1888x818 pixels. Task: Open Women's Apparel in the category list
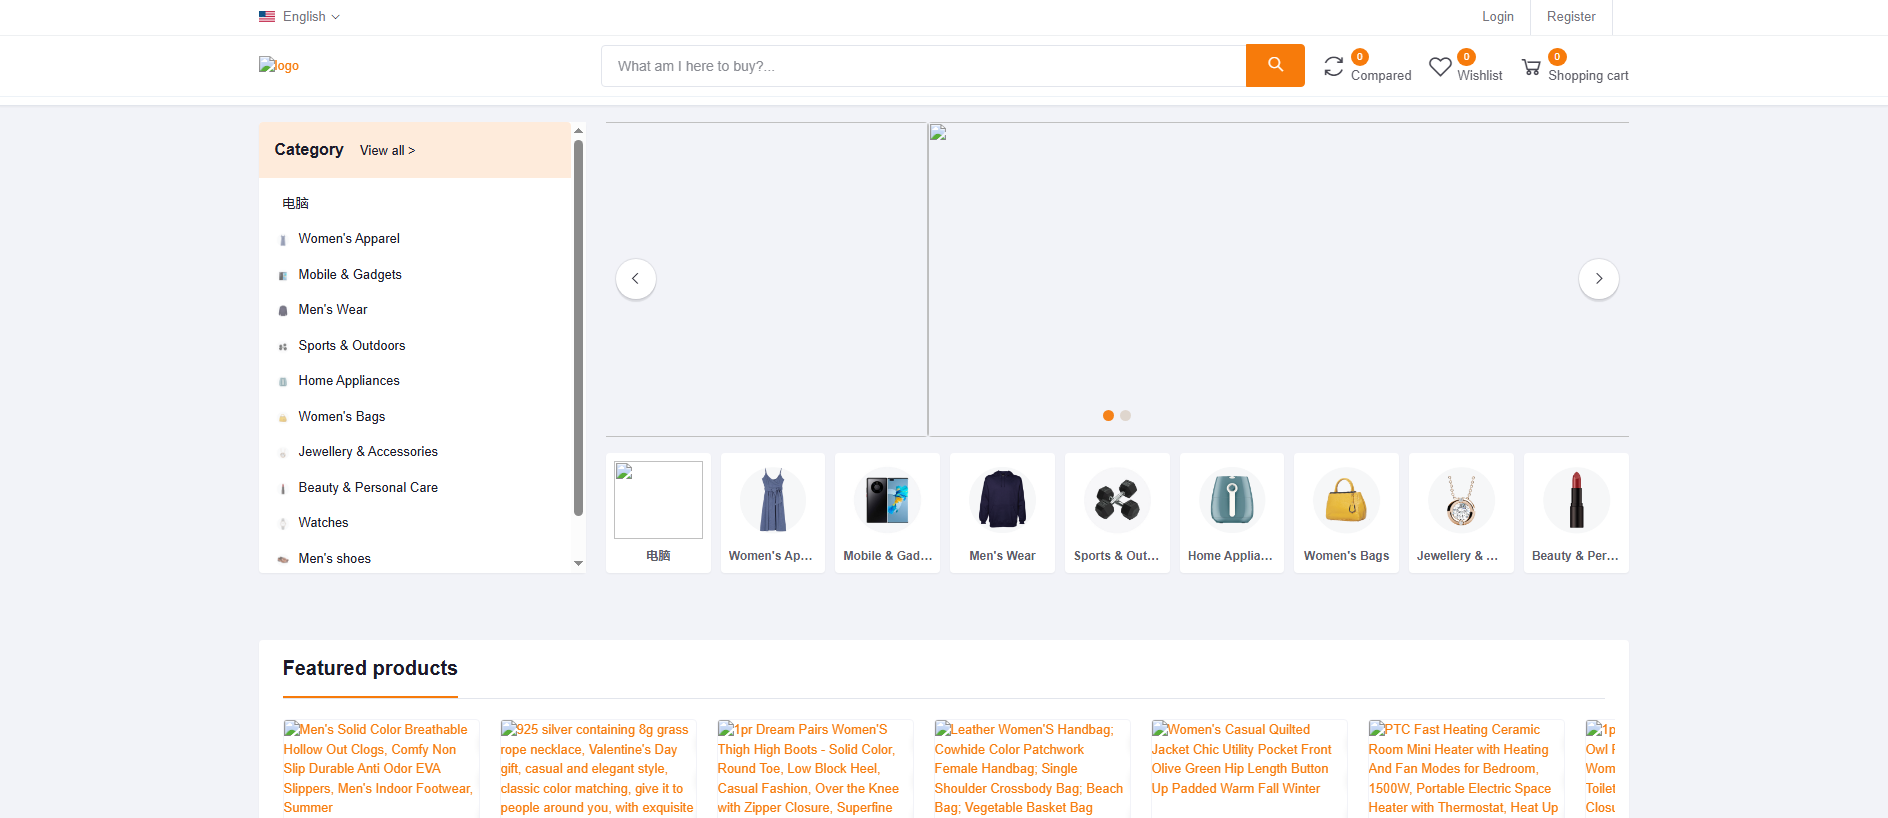click(x=349, y=239)
